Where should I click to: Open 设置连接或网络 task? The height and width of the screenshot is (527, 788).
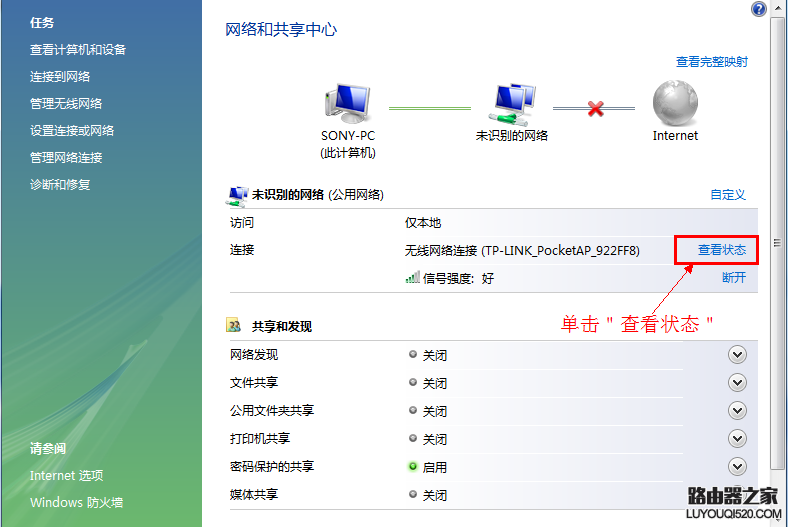(x=72, y=131)
